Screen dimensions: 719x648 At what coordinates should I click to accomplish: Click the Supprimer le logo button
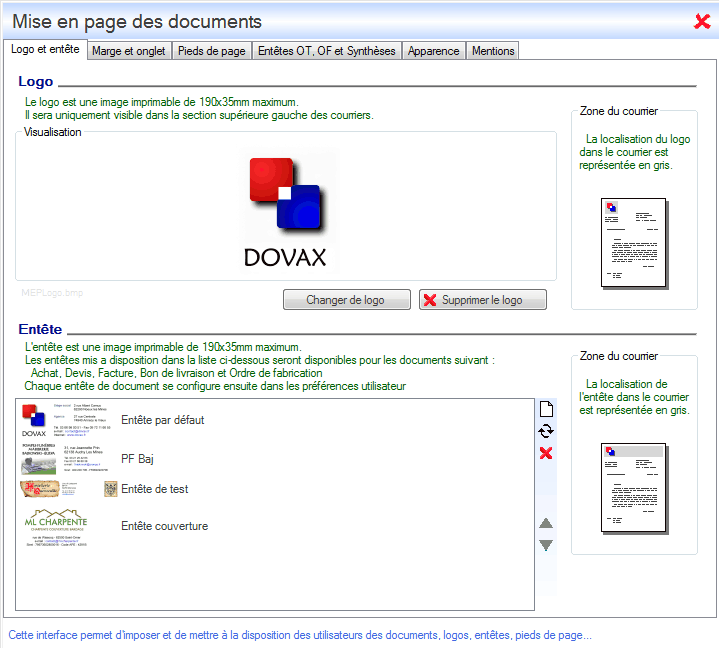[482, 300]
